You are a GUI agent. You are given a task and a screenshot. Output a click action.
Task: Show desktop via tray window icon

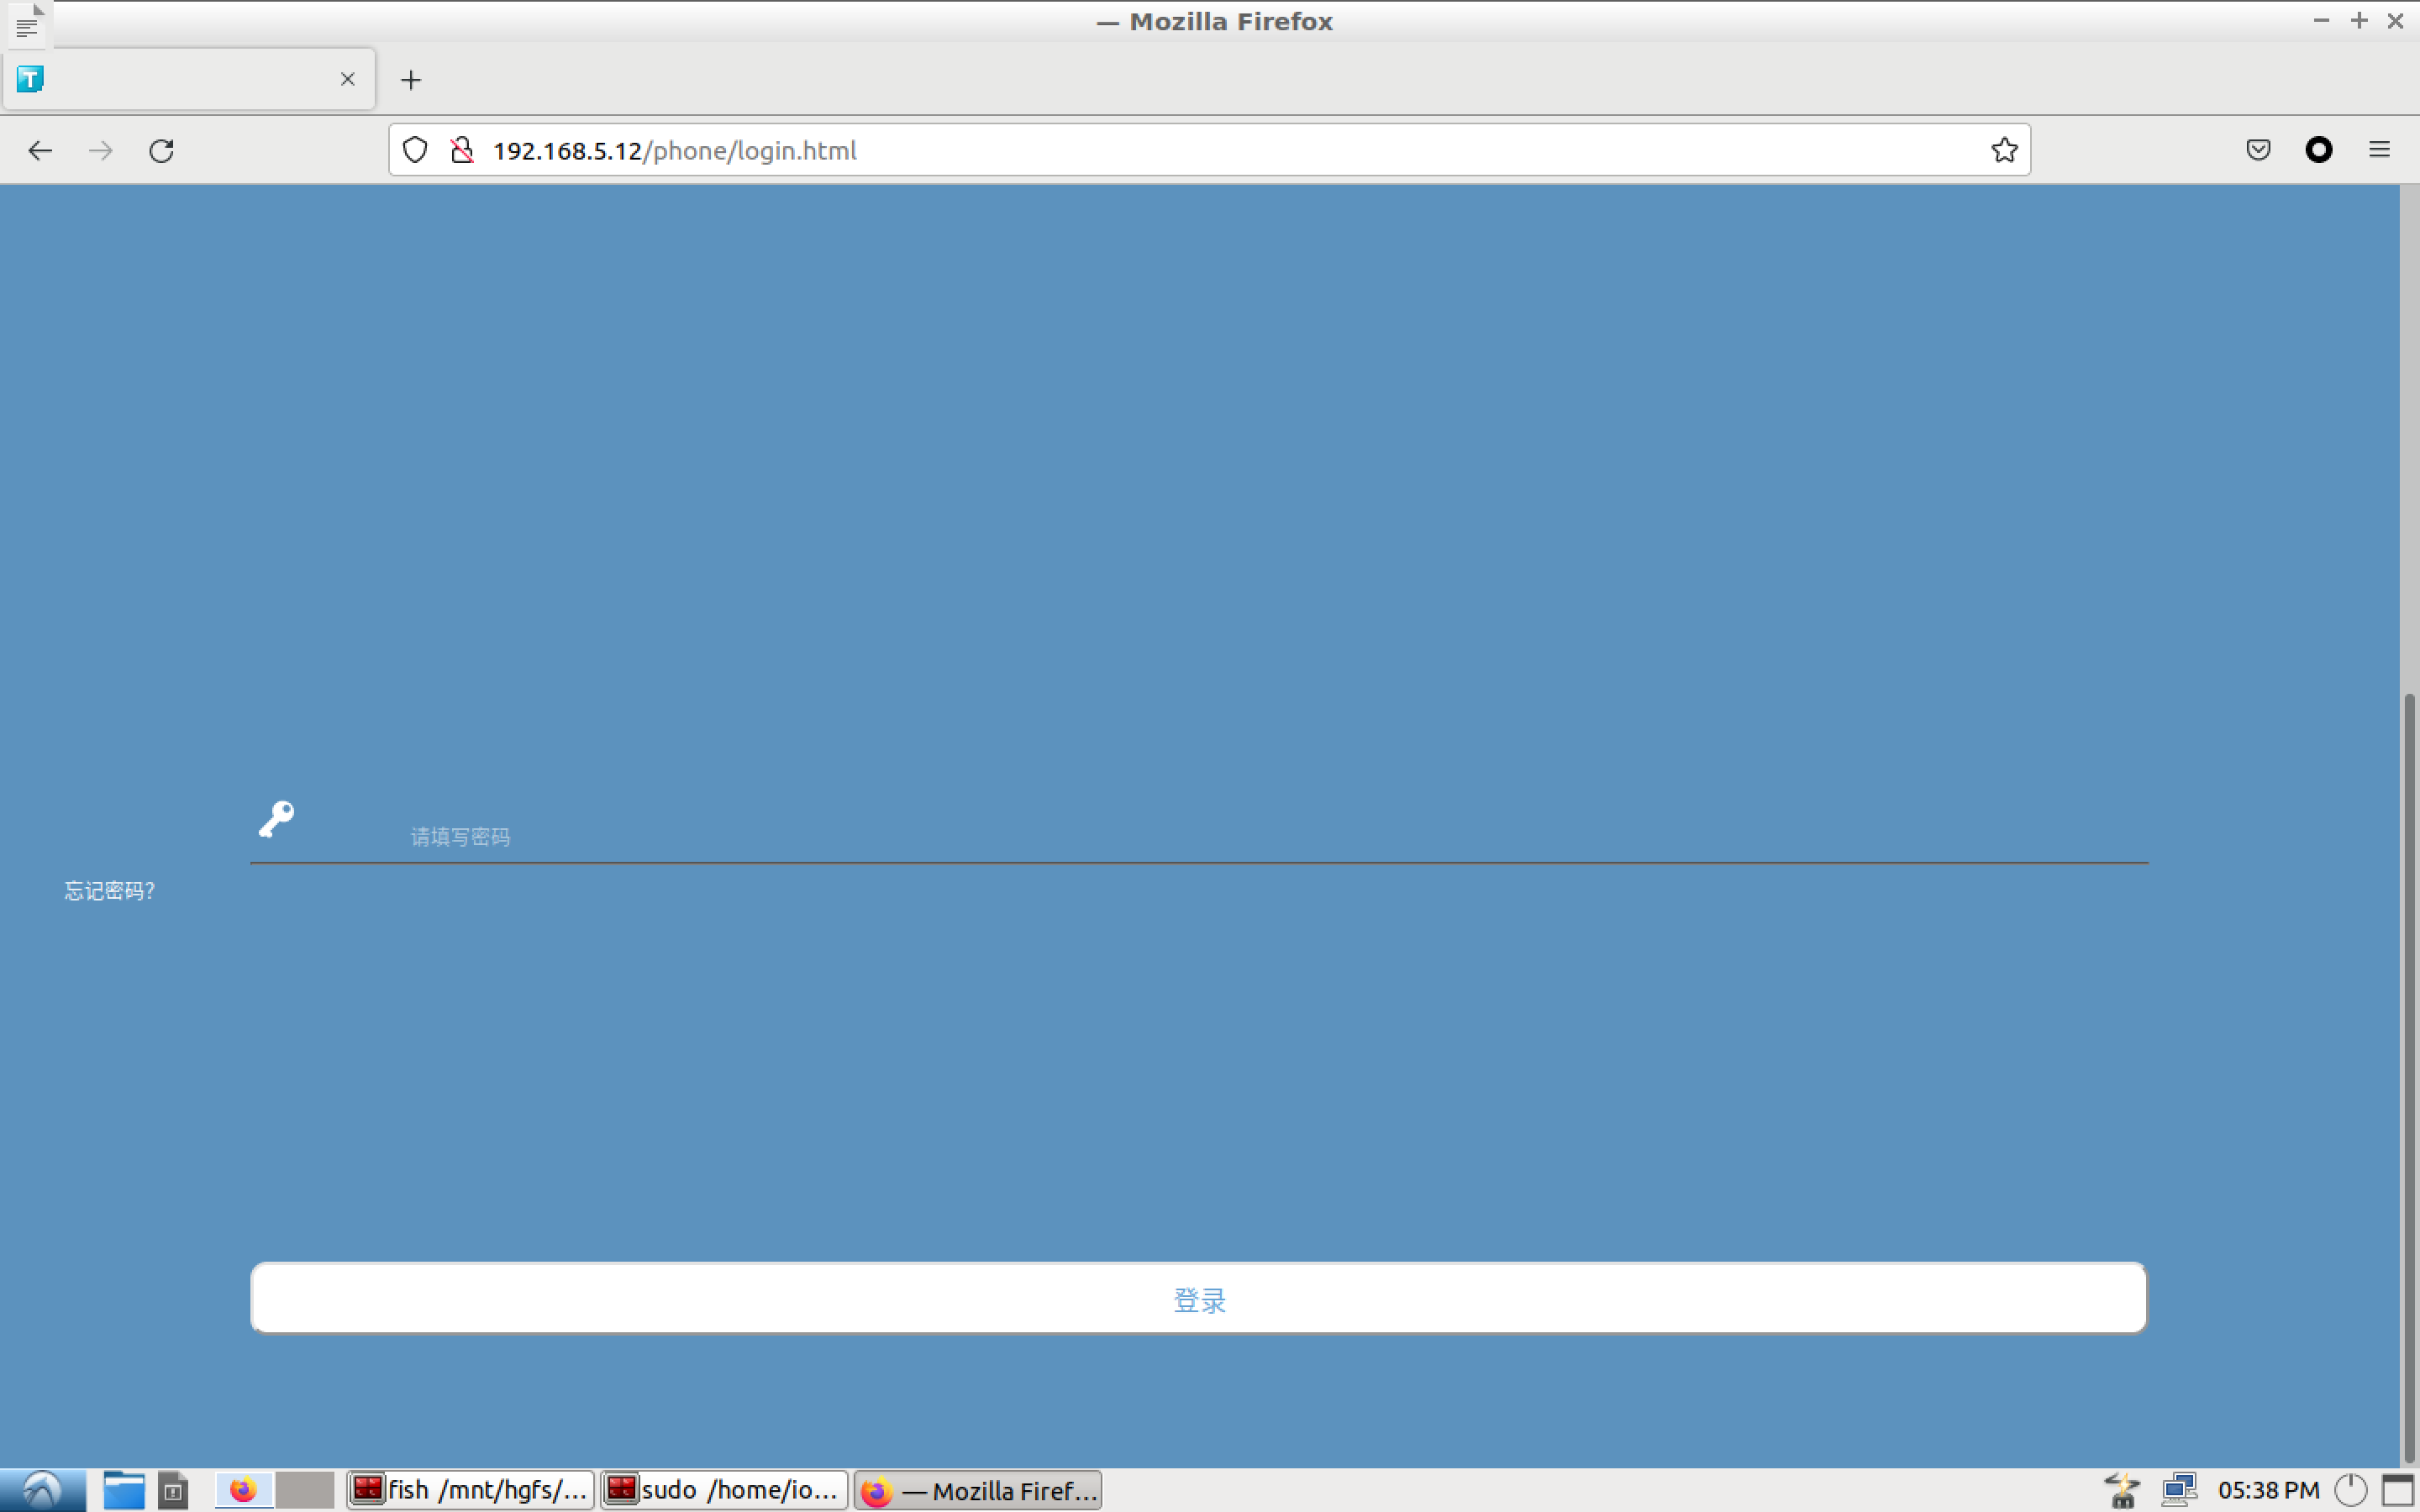(x=2398, y=1490)
